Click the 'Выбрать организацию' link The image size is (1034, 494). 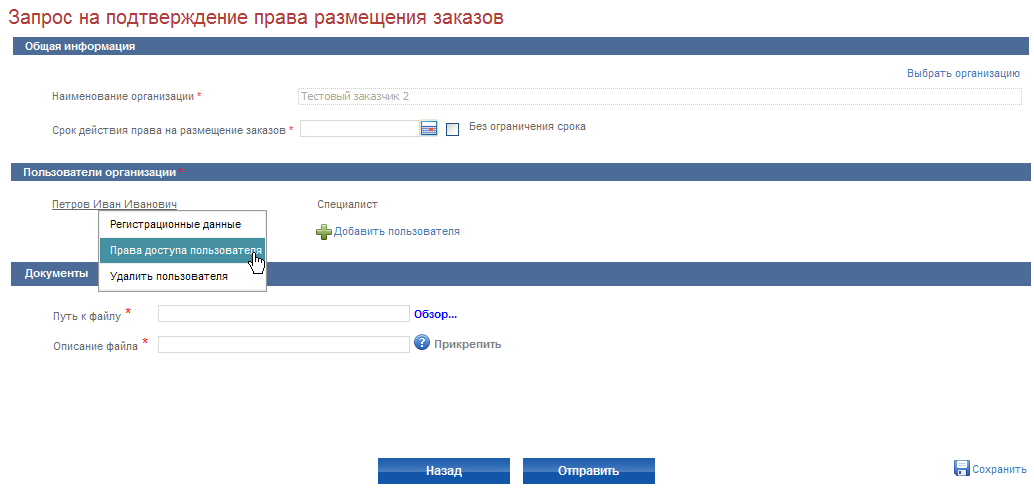click(x=963, y=73)
